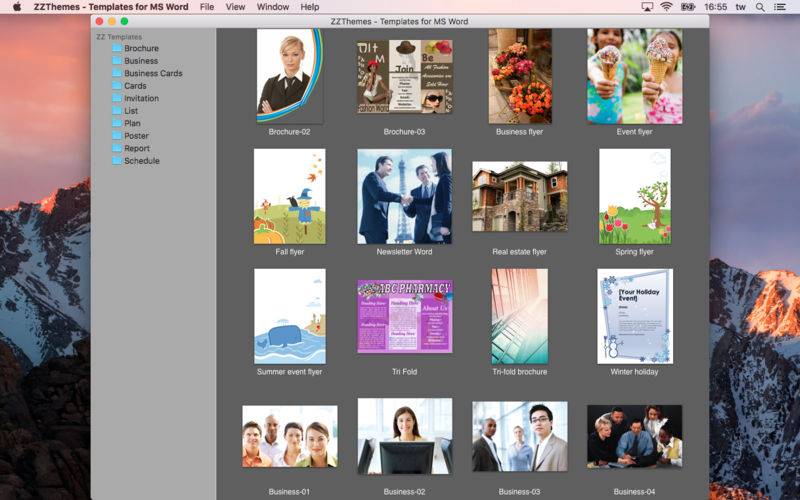Click the 'Tri-fold brochure' caption text
The width and height of the screenshot is (800, 500).
(519, 372)
